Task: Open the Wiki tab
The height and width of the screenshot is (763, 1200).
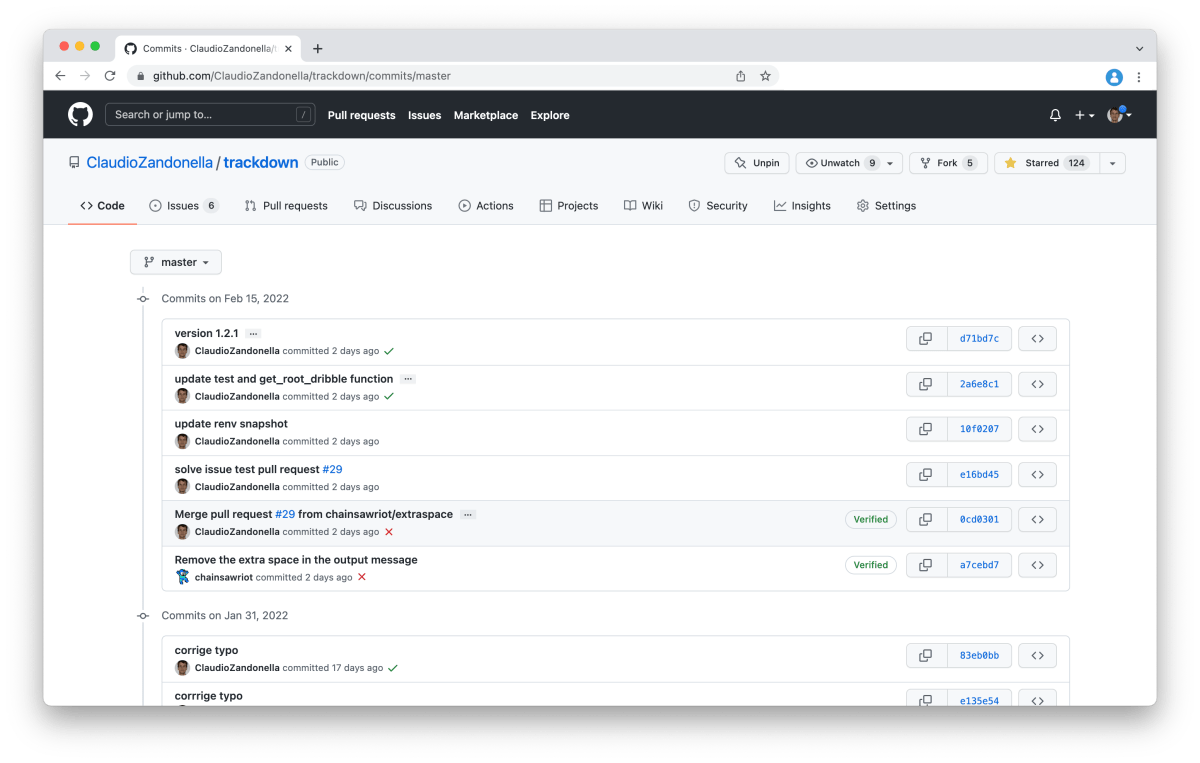Action: 644,206
